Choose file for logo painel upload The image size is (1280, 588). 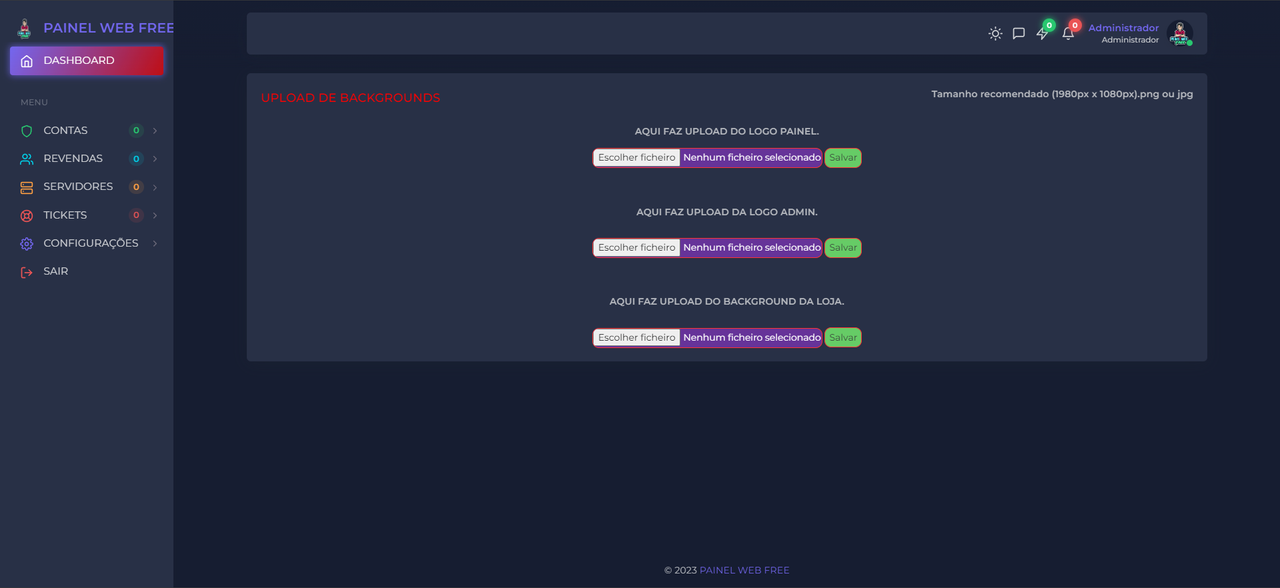click(637, 158)
